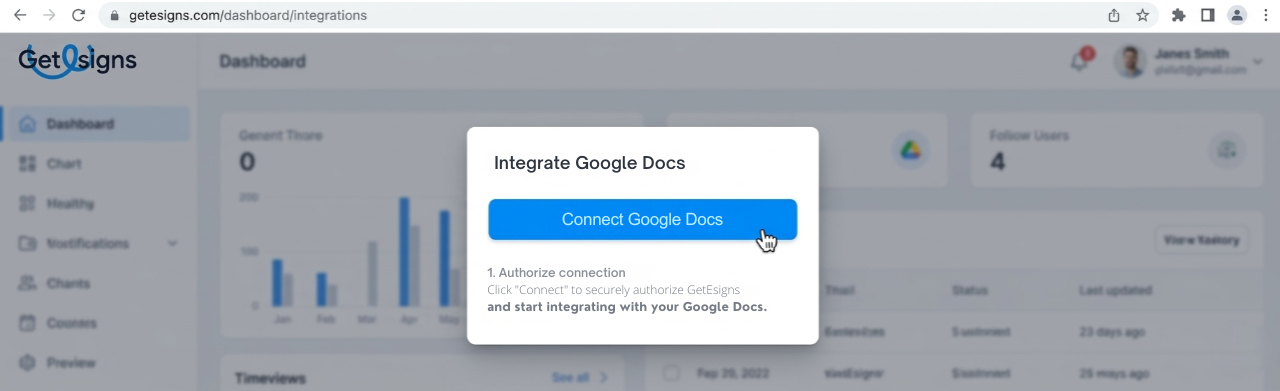This screenshot has width=1280, height=391.
Task: Click the Notifications folder icon in sidebar
Action: (x=28, y=243)
